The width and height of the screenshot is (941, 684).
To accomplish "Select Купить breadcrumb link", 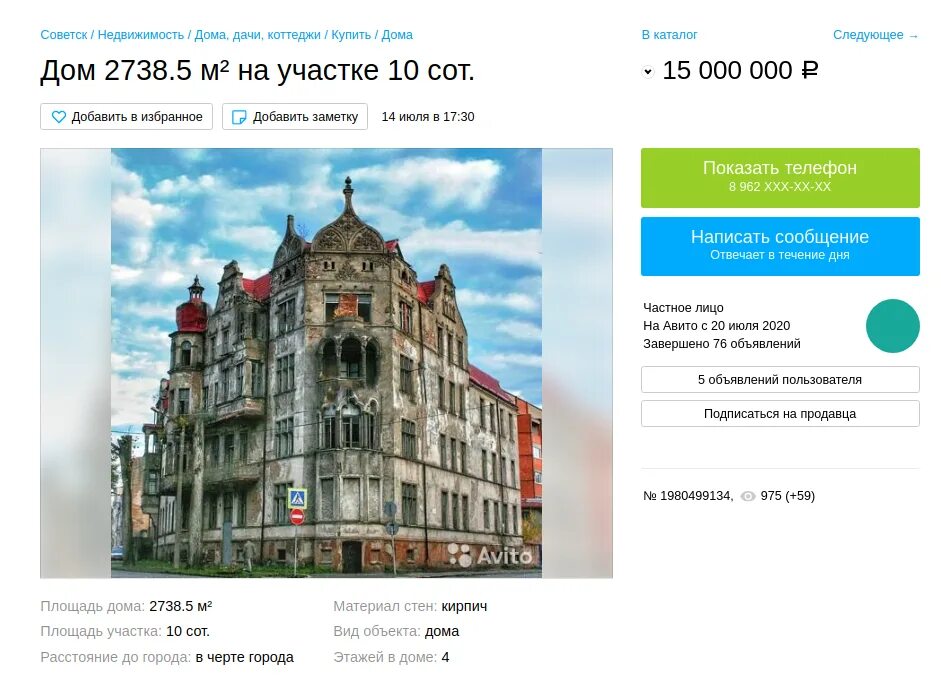I will [351, 35].
